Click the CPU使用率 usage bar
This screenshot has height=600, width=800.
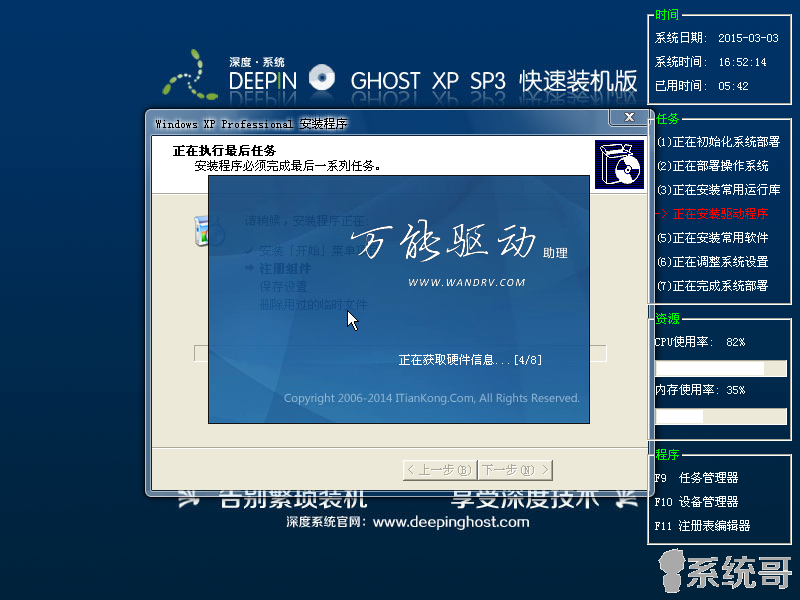721,368
